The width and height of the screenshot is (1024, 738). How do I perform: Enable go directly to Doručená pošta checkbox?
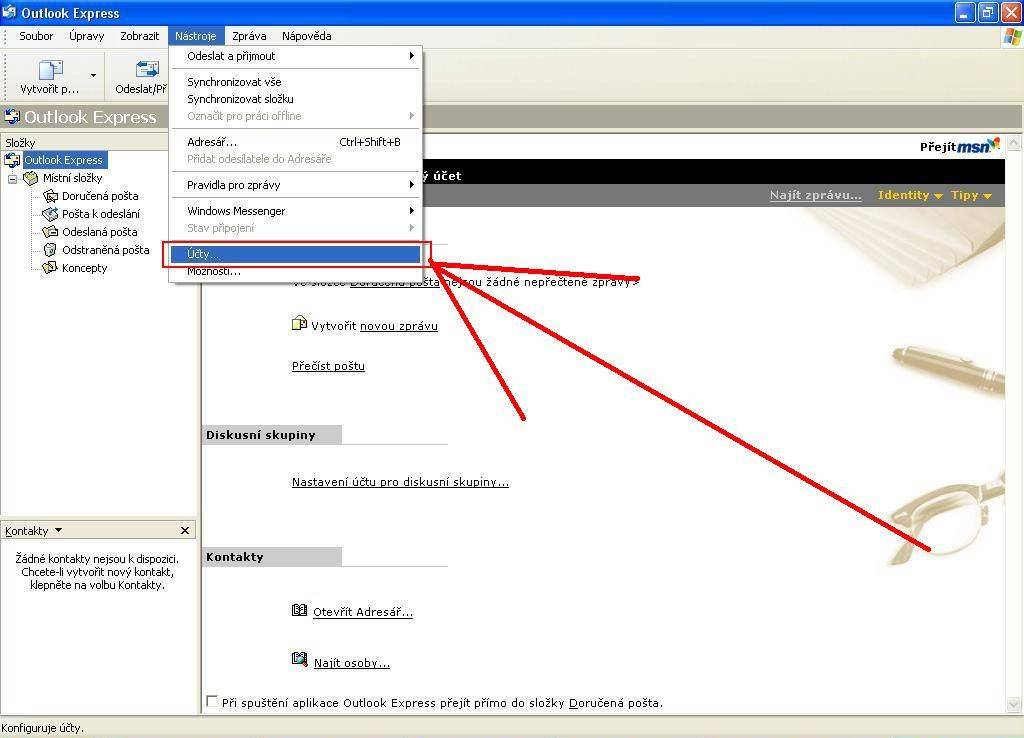[212, 701]
